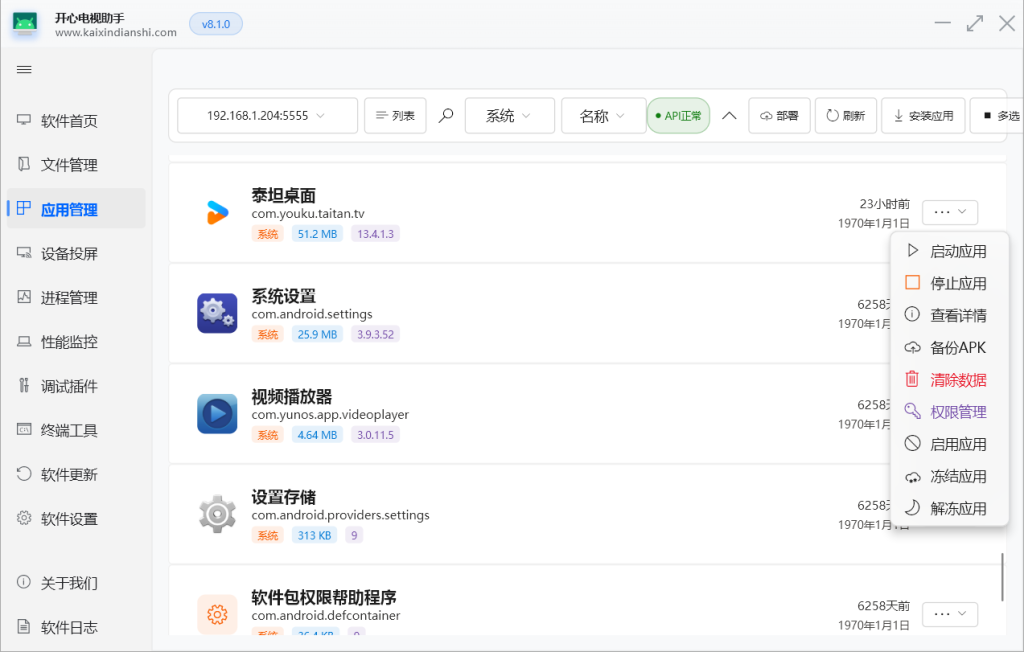1024x652 pixels.
Task: Click the 泰坦桌面 app icon
Action: click(x=217, y=212)
